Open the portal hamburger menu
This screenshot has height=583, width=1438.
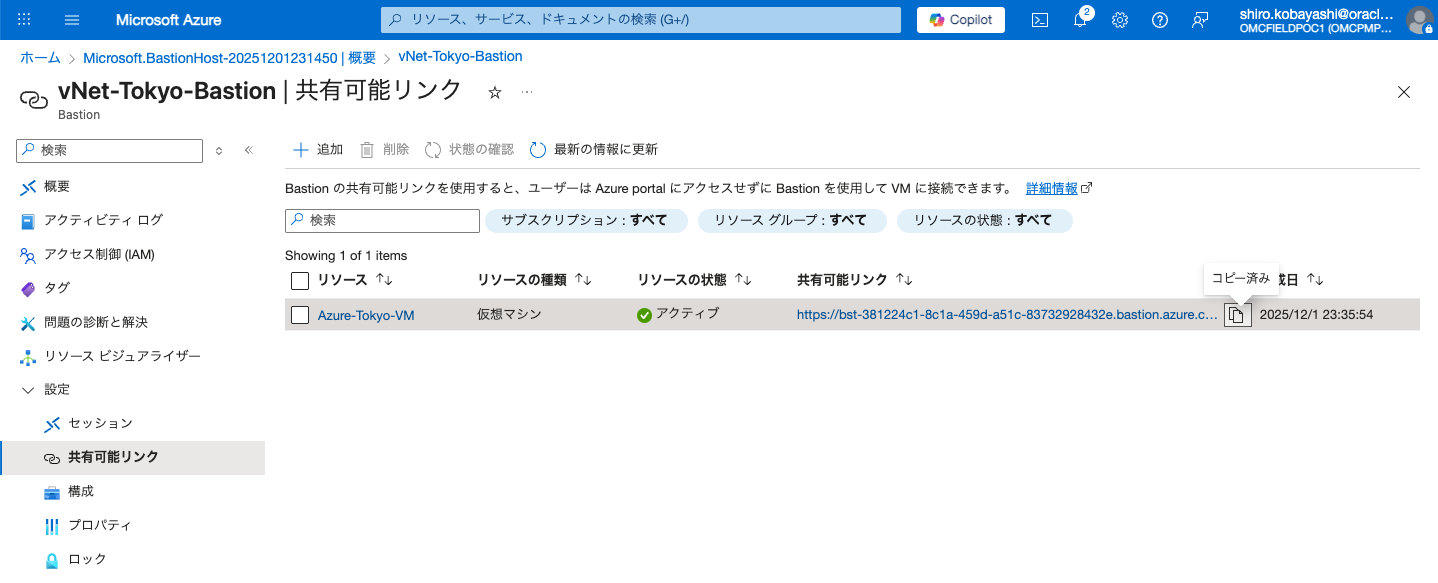[x=71, y=19]
